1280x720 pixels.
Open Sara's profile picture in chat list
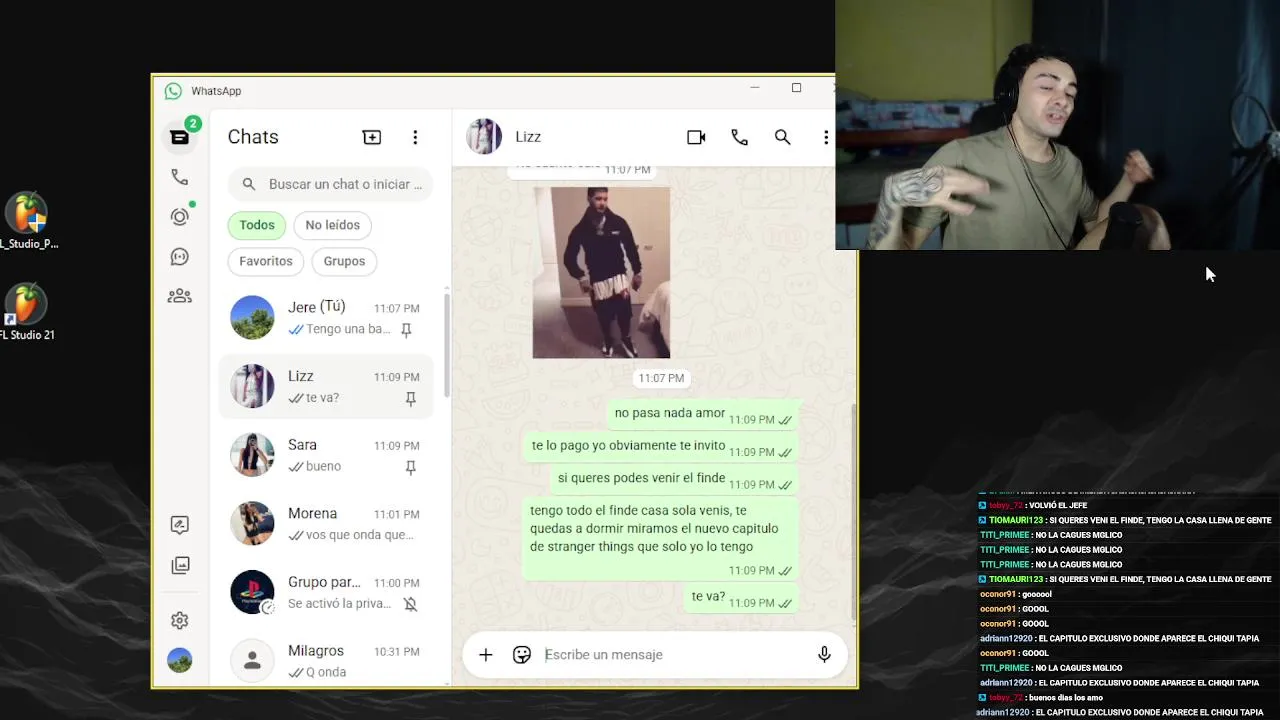[252, 455]
